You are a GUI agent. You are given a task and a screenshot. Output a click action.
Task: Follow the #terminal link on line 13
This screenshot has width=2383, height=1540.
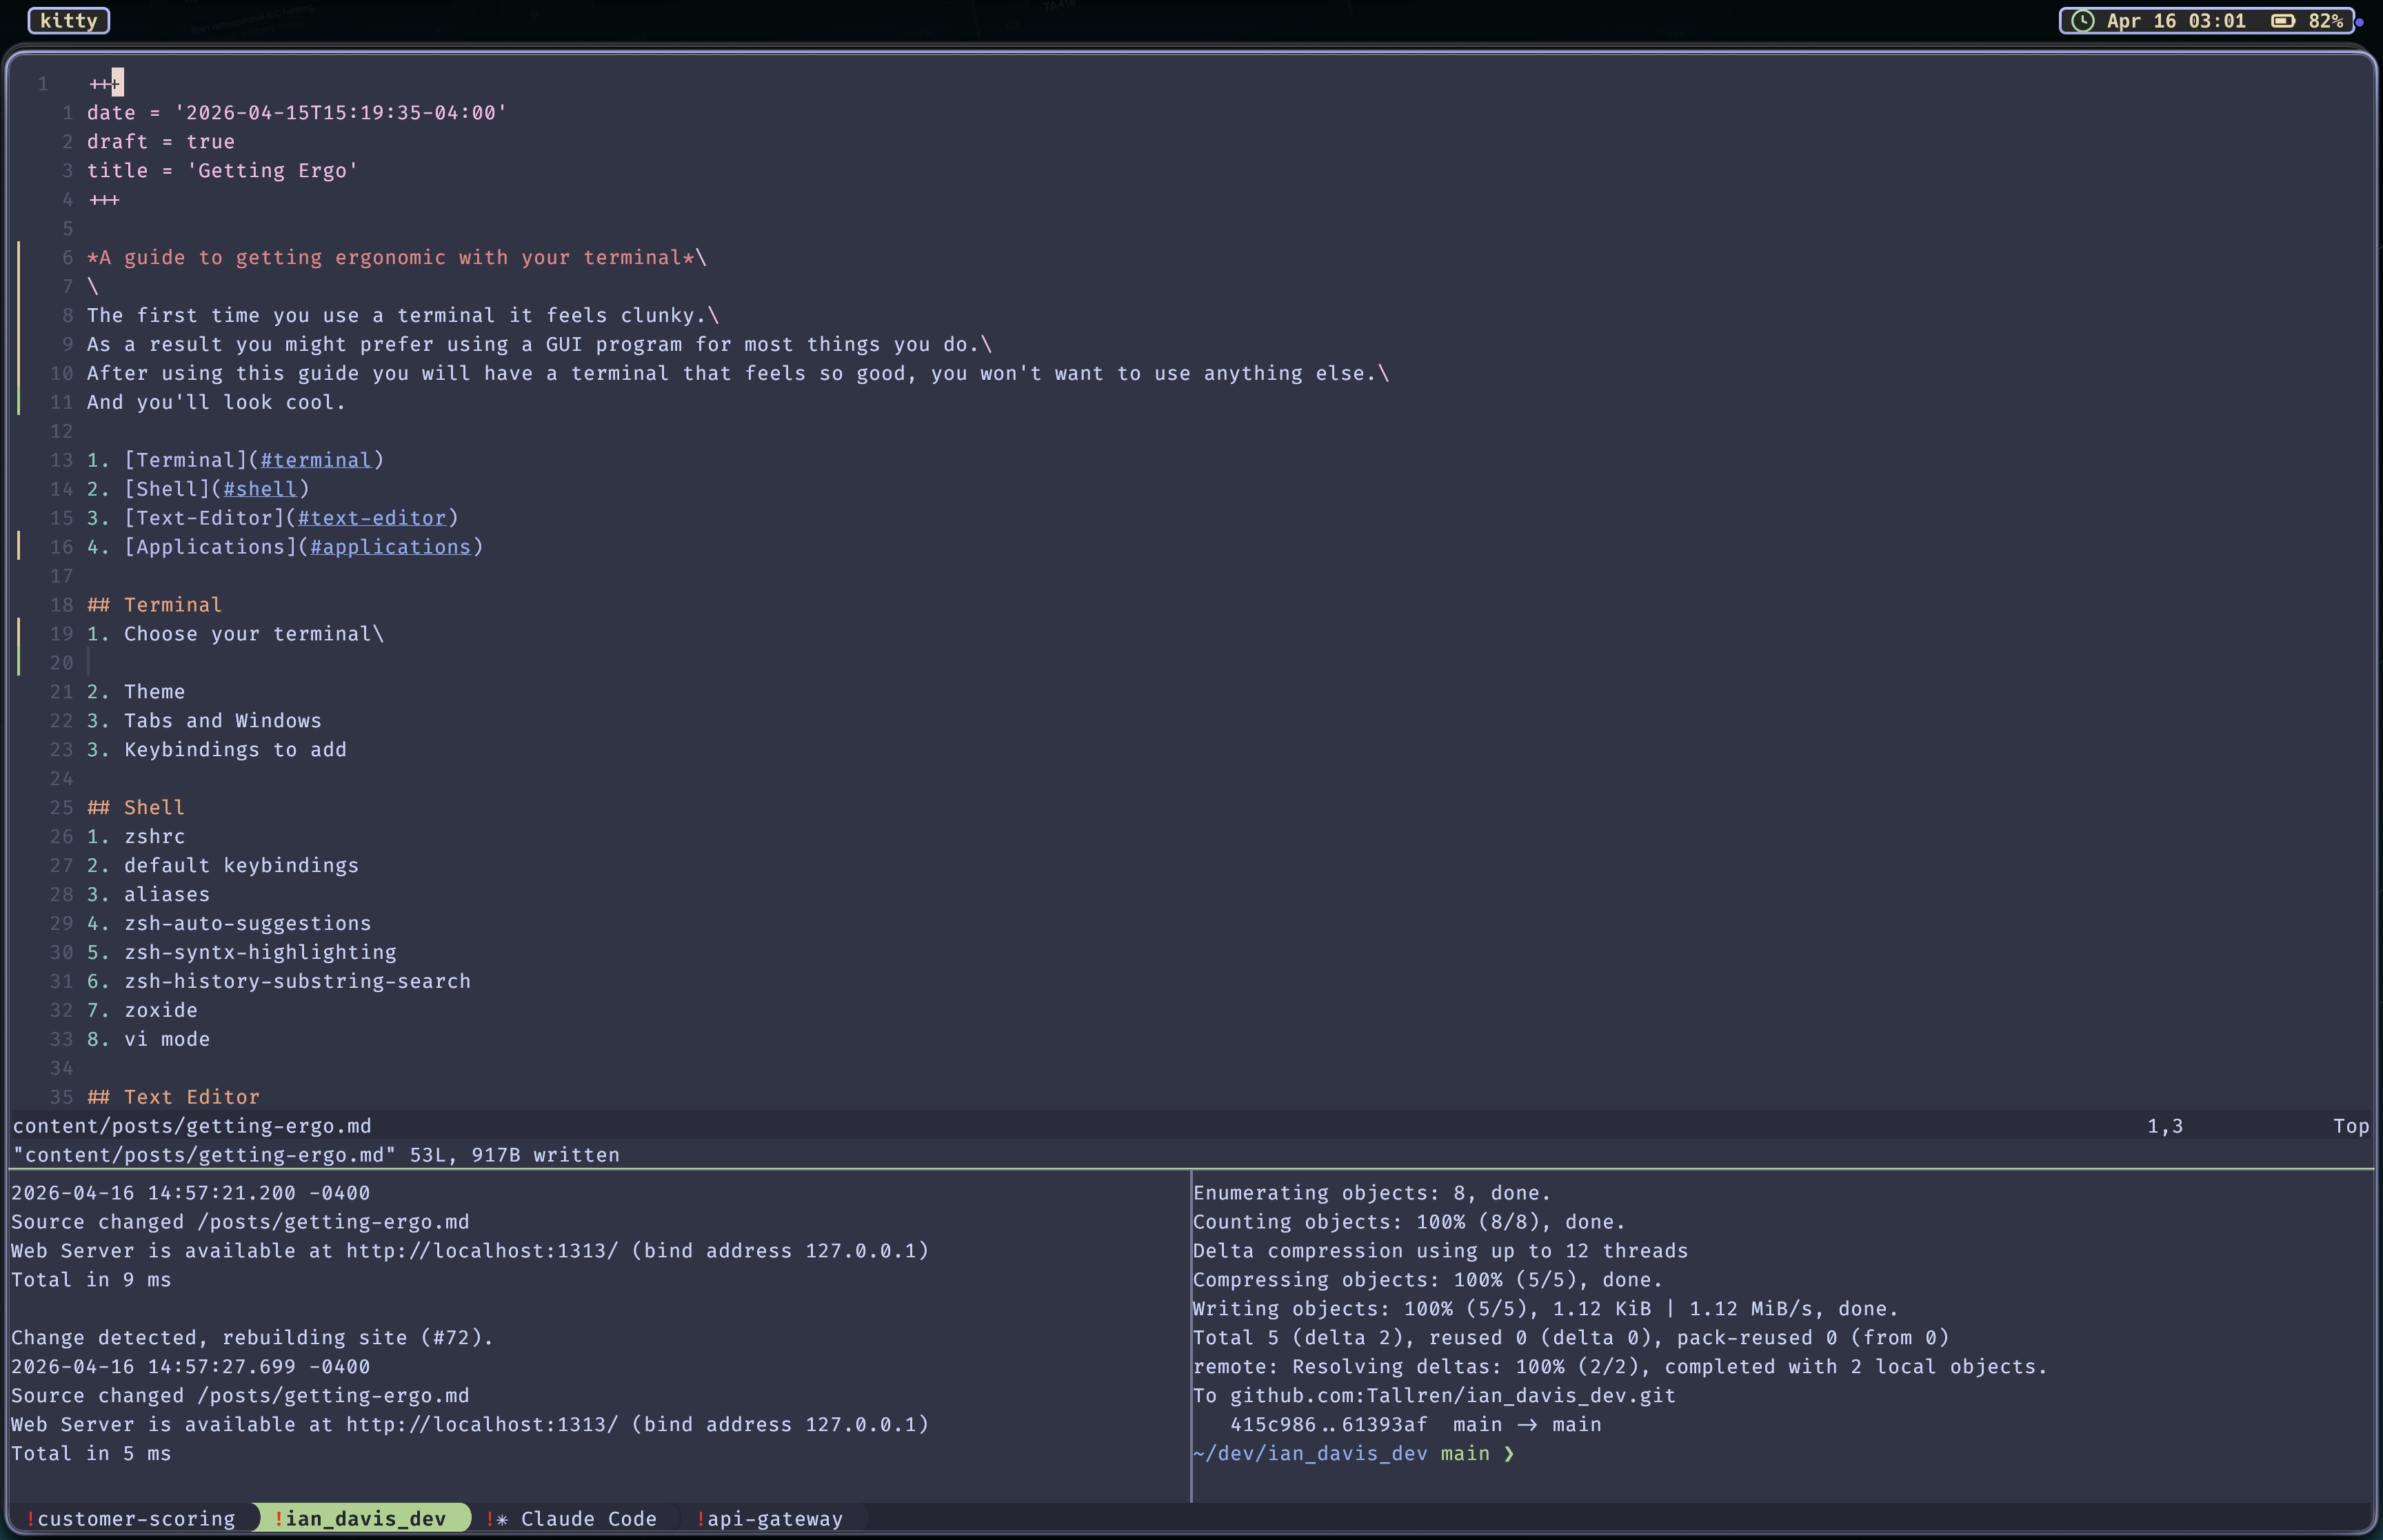click(x=316, y=460)
